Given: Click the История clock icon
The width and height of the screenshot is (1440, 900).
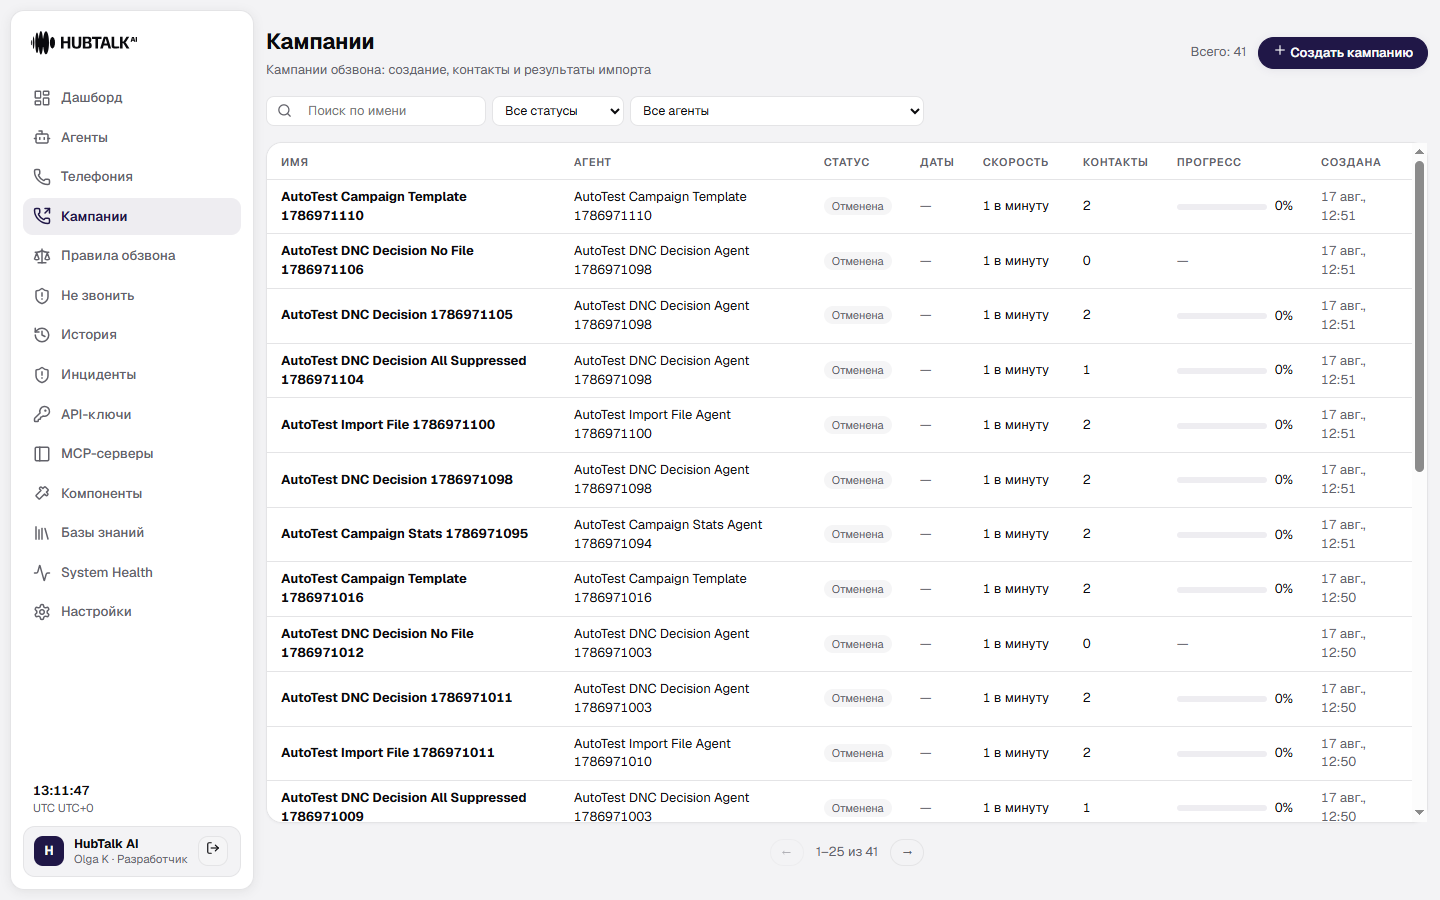Looking at the screenshot, I should click(x=42, y=335).
